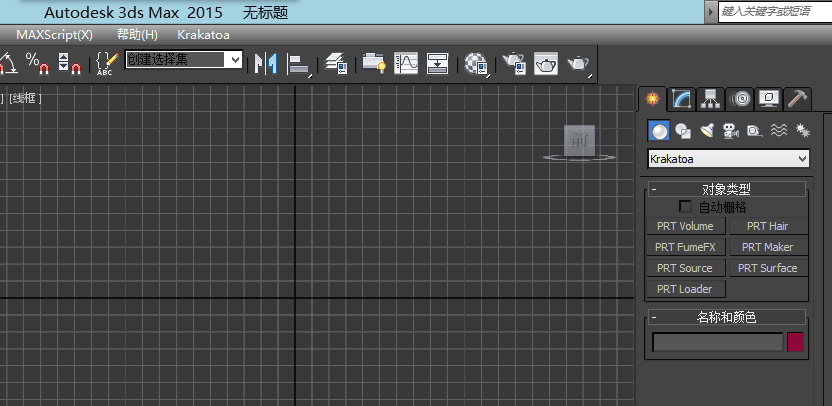Open Schematic View icon

(x=438, y=64)
